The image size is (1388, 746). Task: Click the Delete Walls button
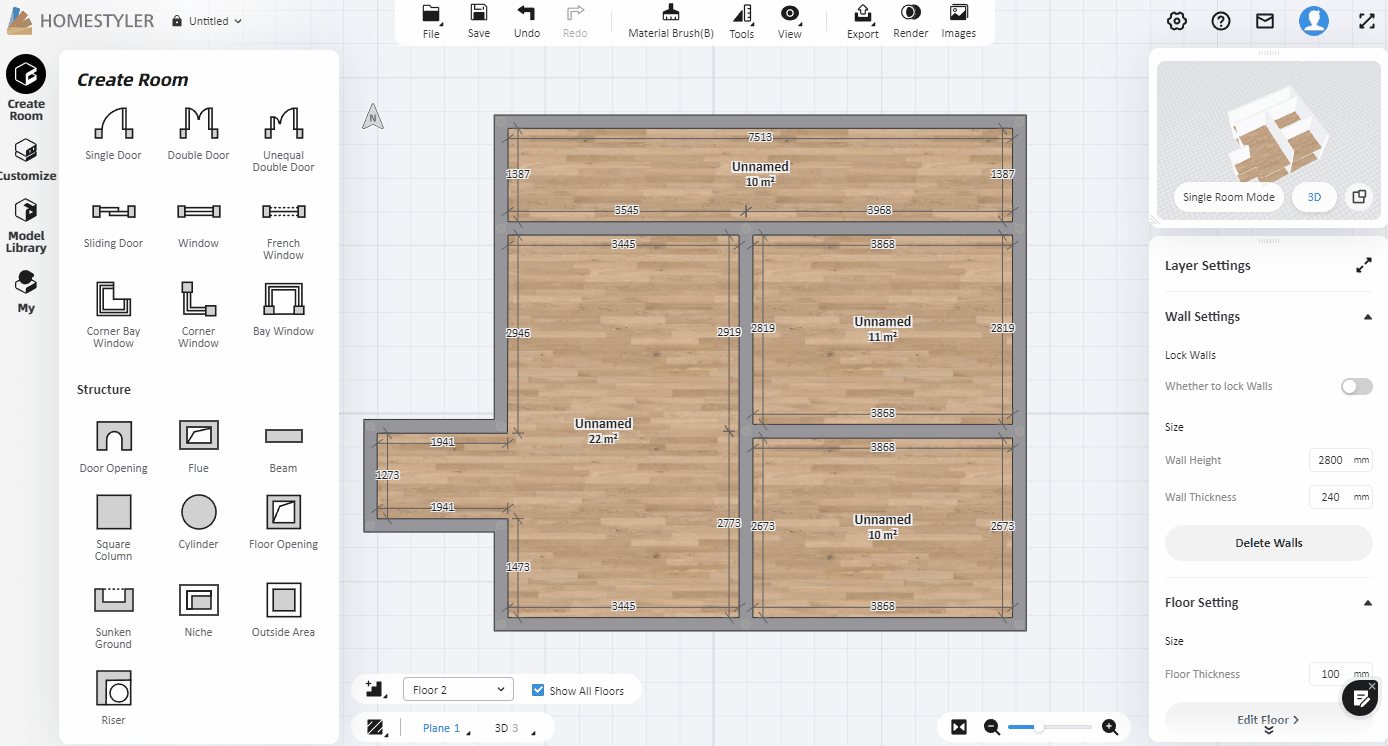point(1268,543)
